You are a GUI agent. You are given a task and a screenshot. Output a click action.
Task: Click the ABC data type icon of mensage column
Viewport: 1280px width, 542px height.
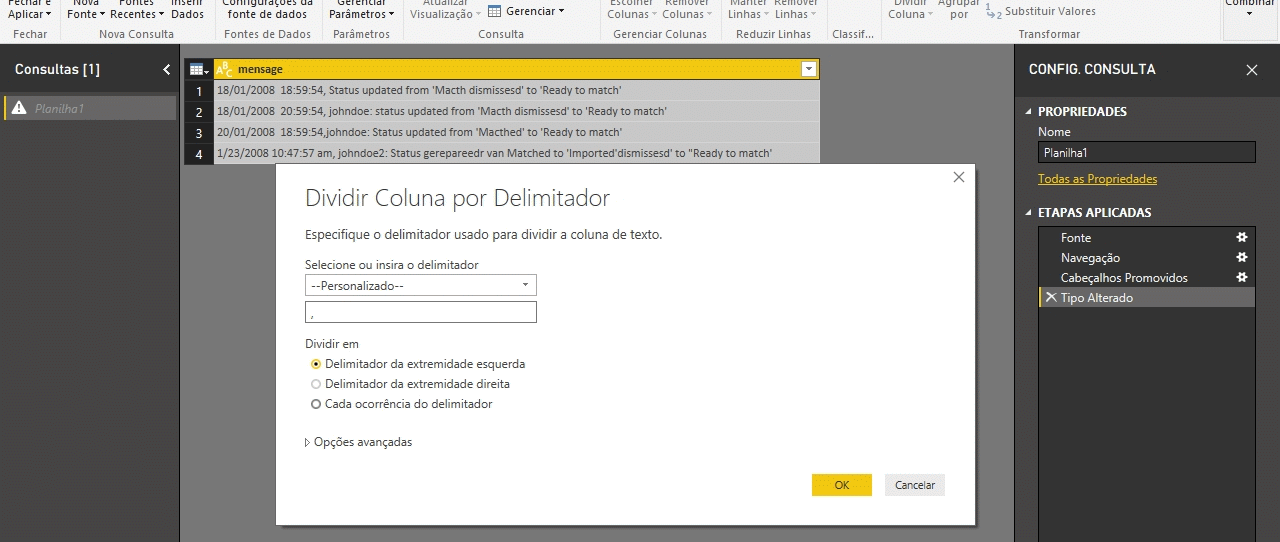[x=225, y=69]
